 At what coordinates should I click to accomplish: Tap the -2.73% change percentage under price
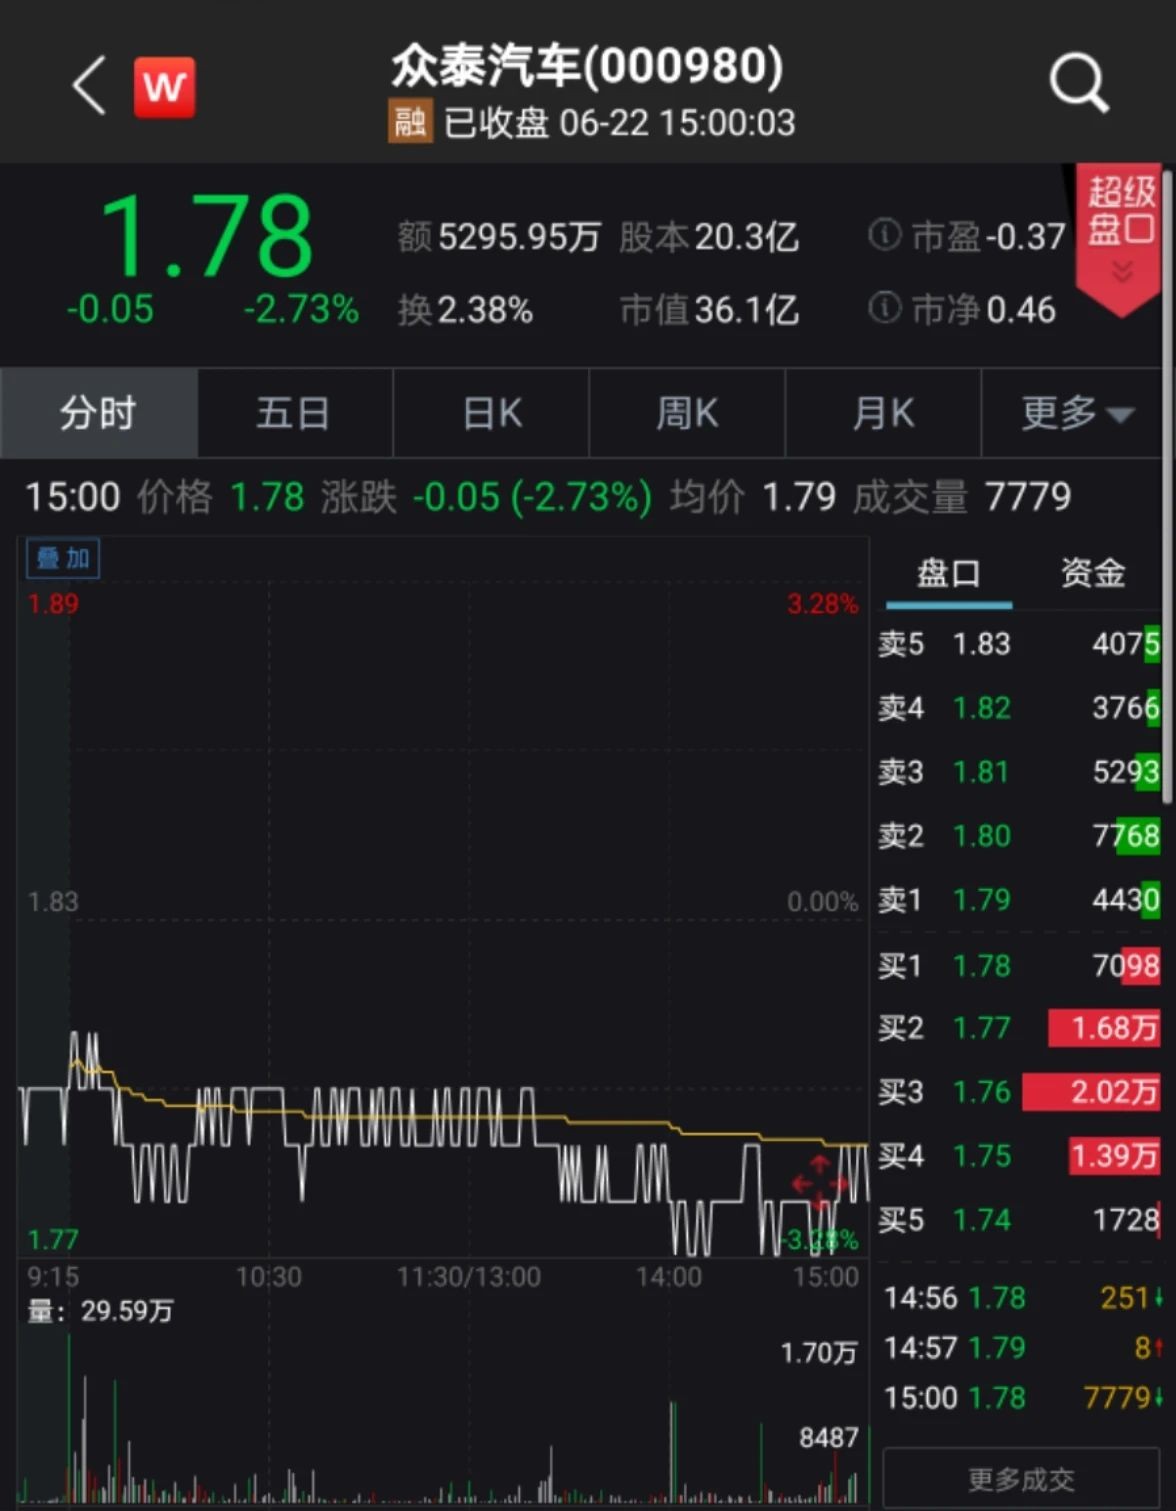301,309
